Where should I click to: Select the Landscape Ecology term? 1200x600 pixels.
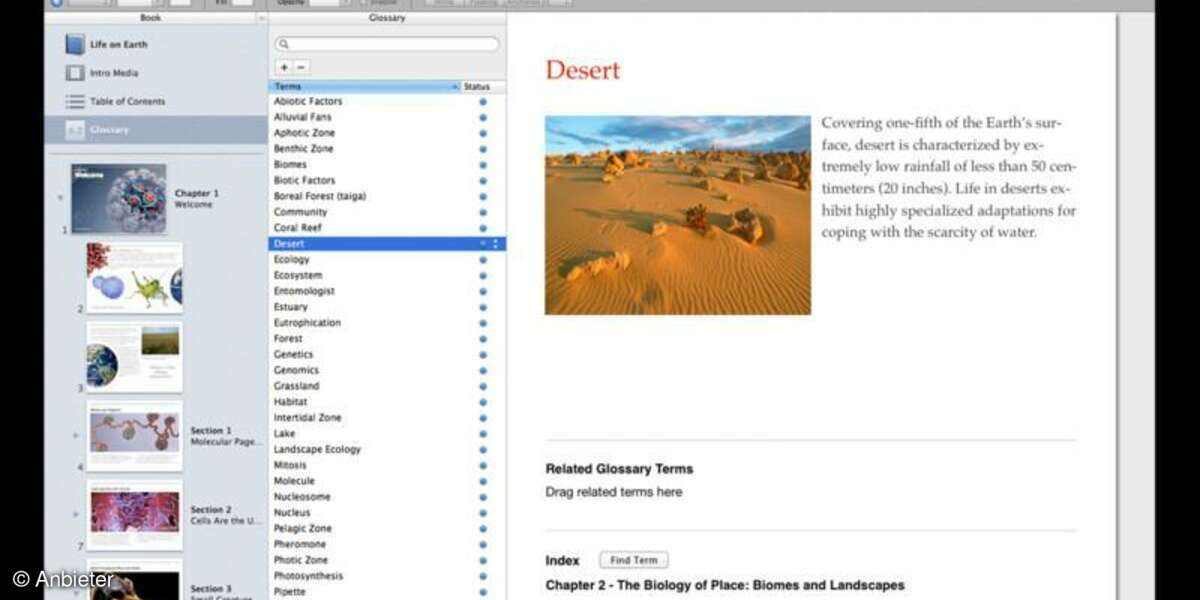[x=317, y=449]
